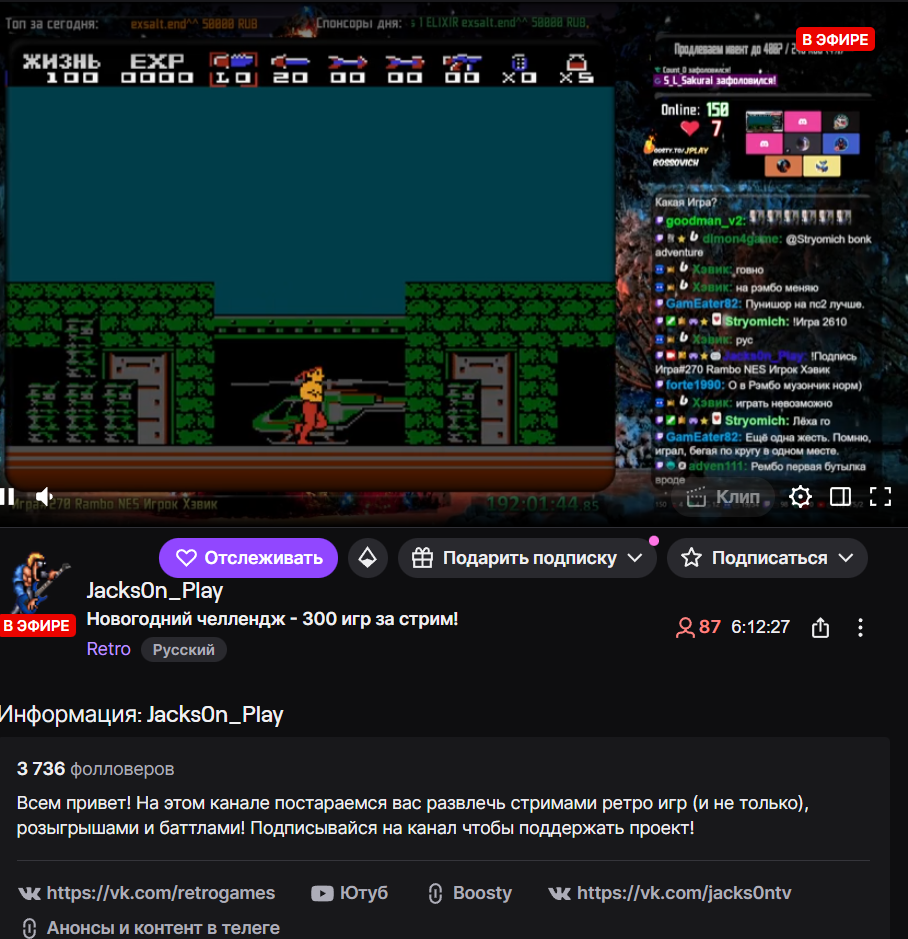This screenshot has height=939, width=908.
Task: Create a clip with the Клип button
Action: 722,497
